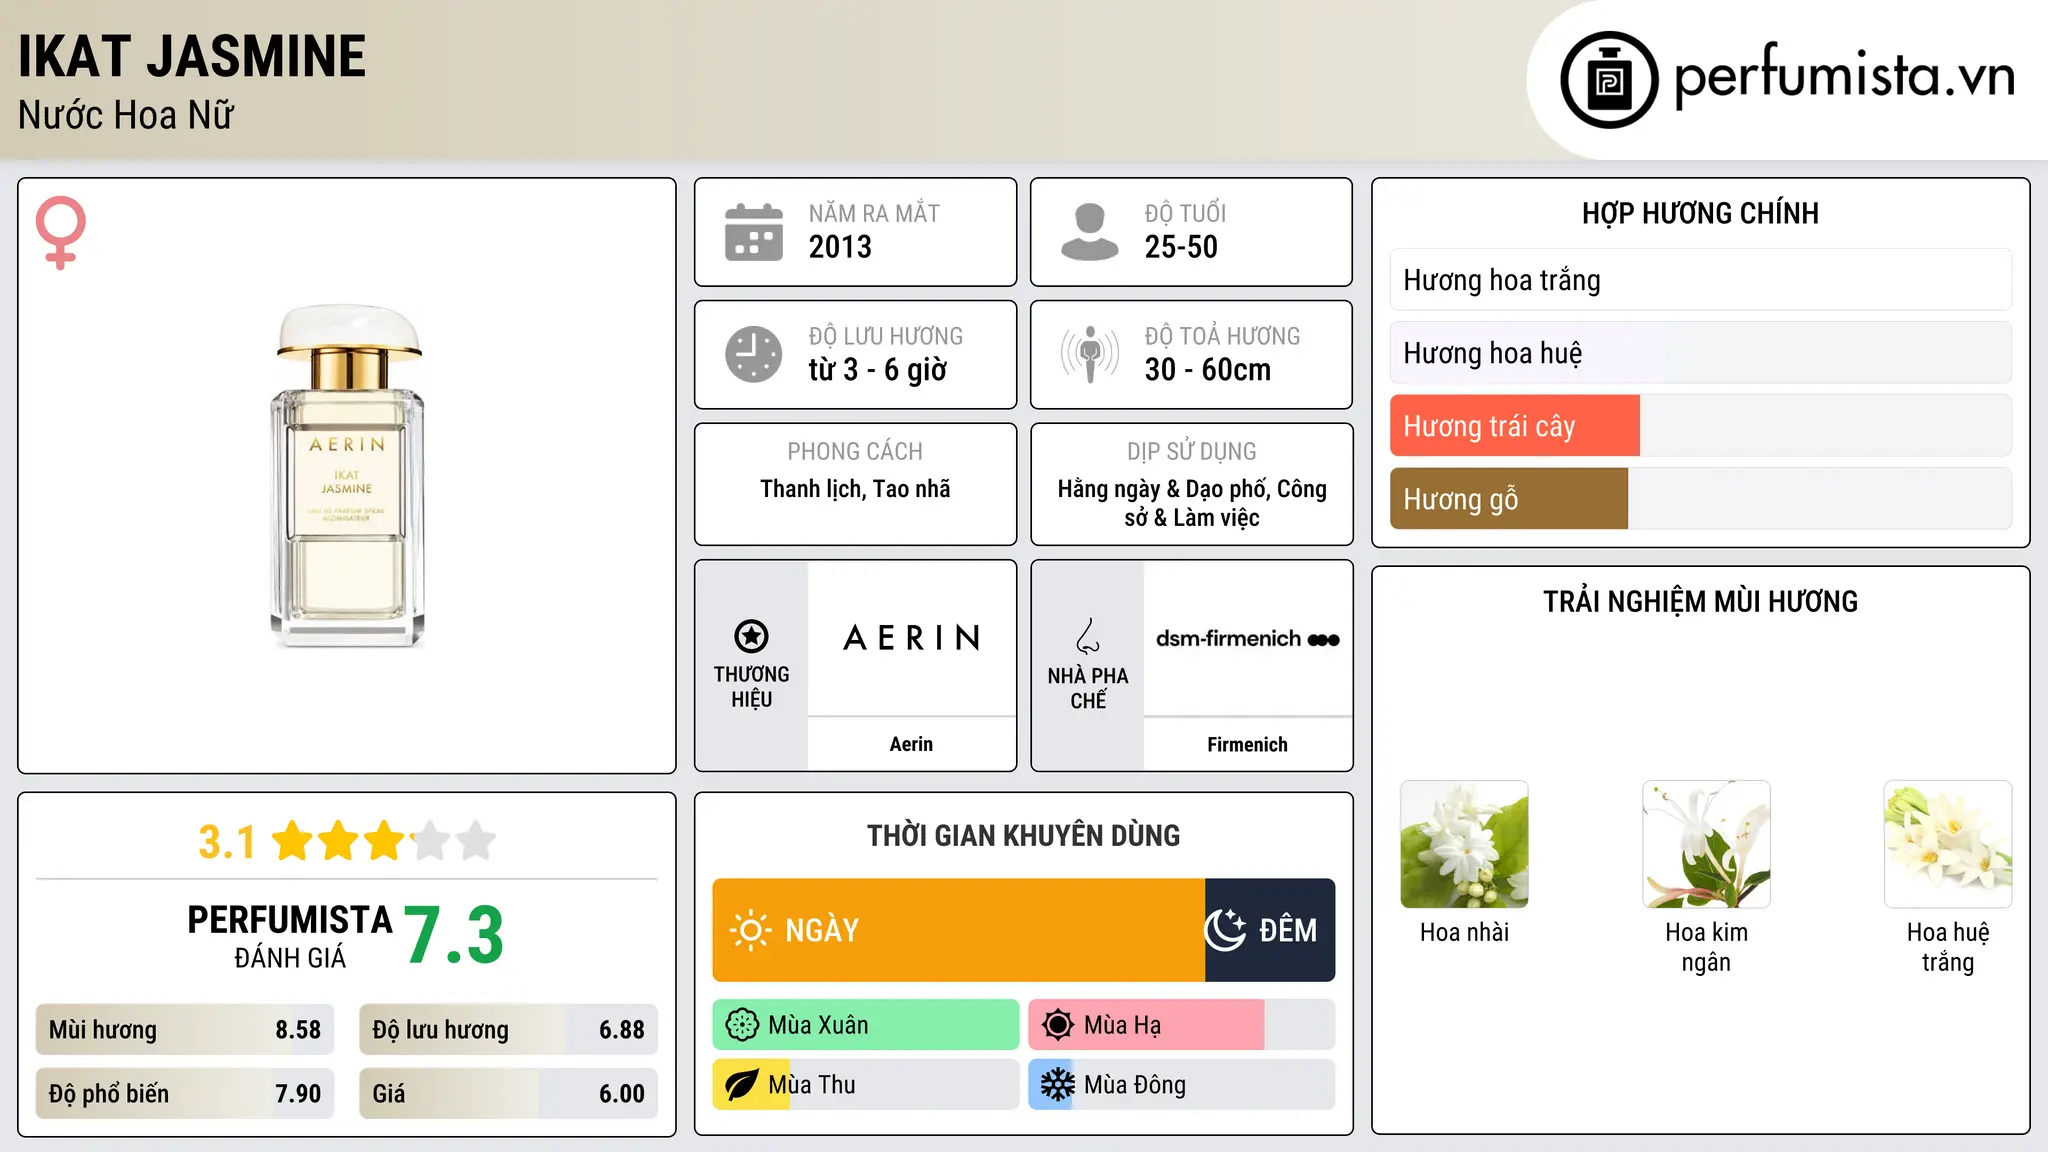The image size is (2048, 1152).
Task: Click the clock icon beside Độ lưu hương
Action: tap(754, 354)
